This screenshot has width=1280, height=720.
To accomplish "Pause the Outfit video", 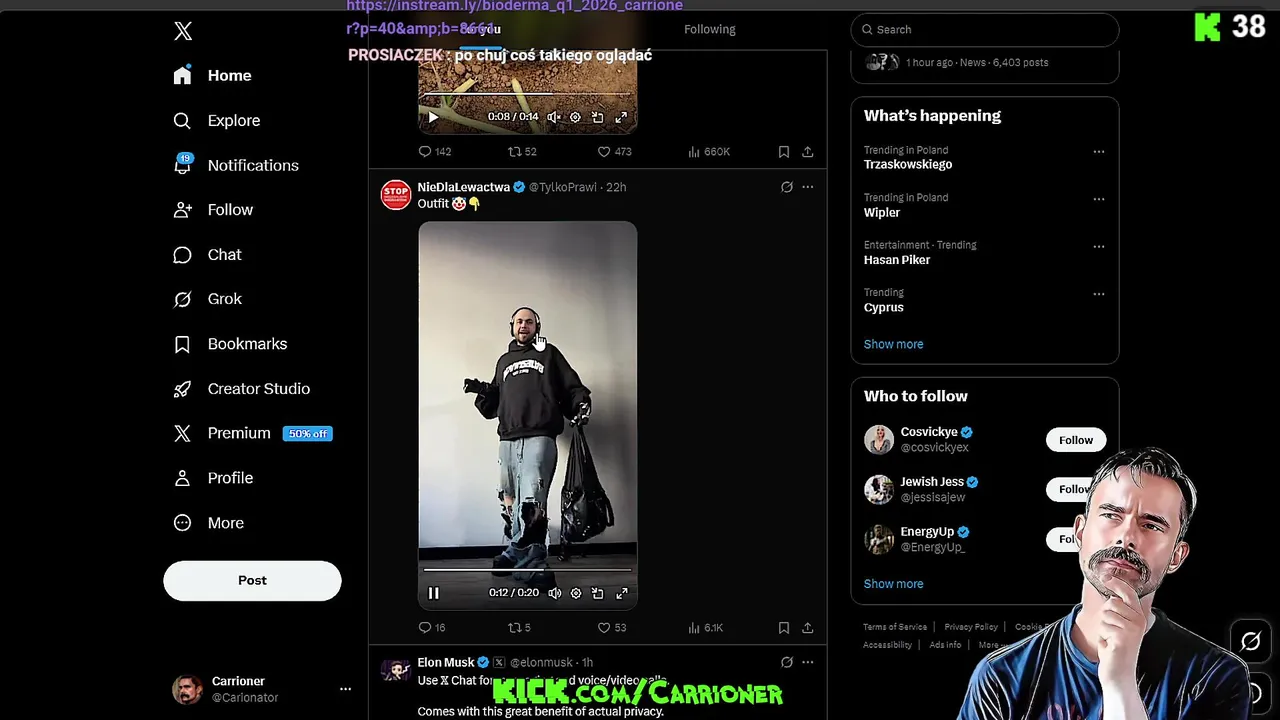I will (x=433, y=593).
